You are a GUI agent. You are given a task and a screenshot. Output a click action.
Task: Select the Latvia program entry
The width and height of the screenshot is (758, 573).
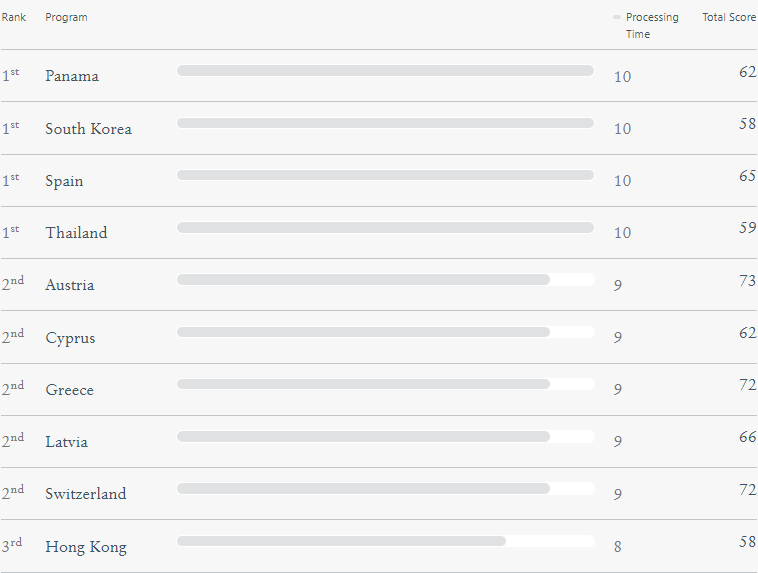pos(67,442)
